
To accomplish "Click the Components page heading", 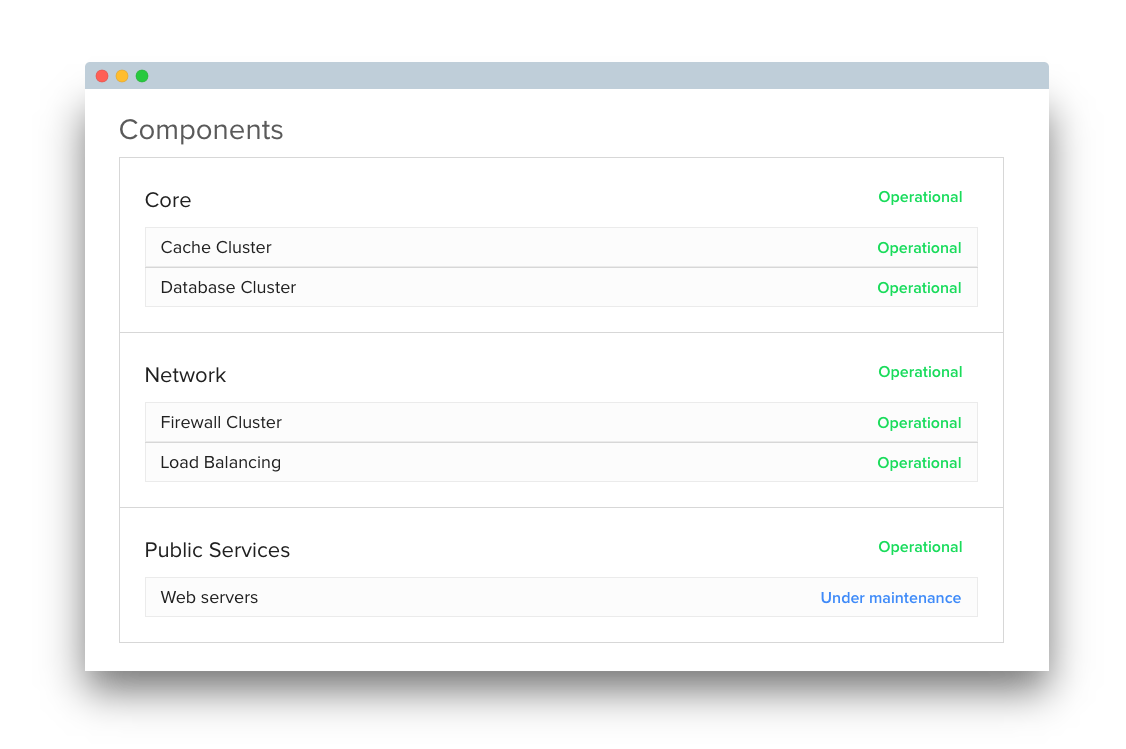I will [201, 130].
